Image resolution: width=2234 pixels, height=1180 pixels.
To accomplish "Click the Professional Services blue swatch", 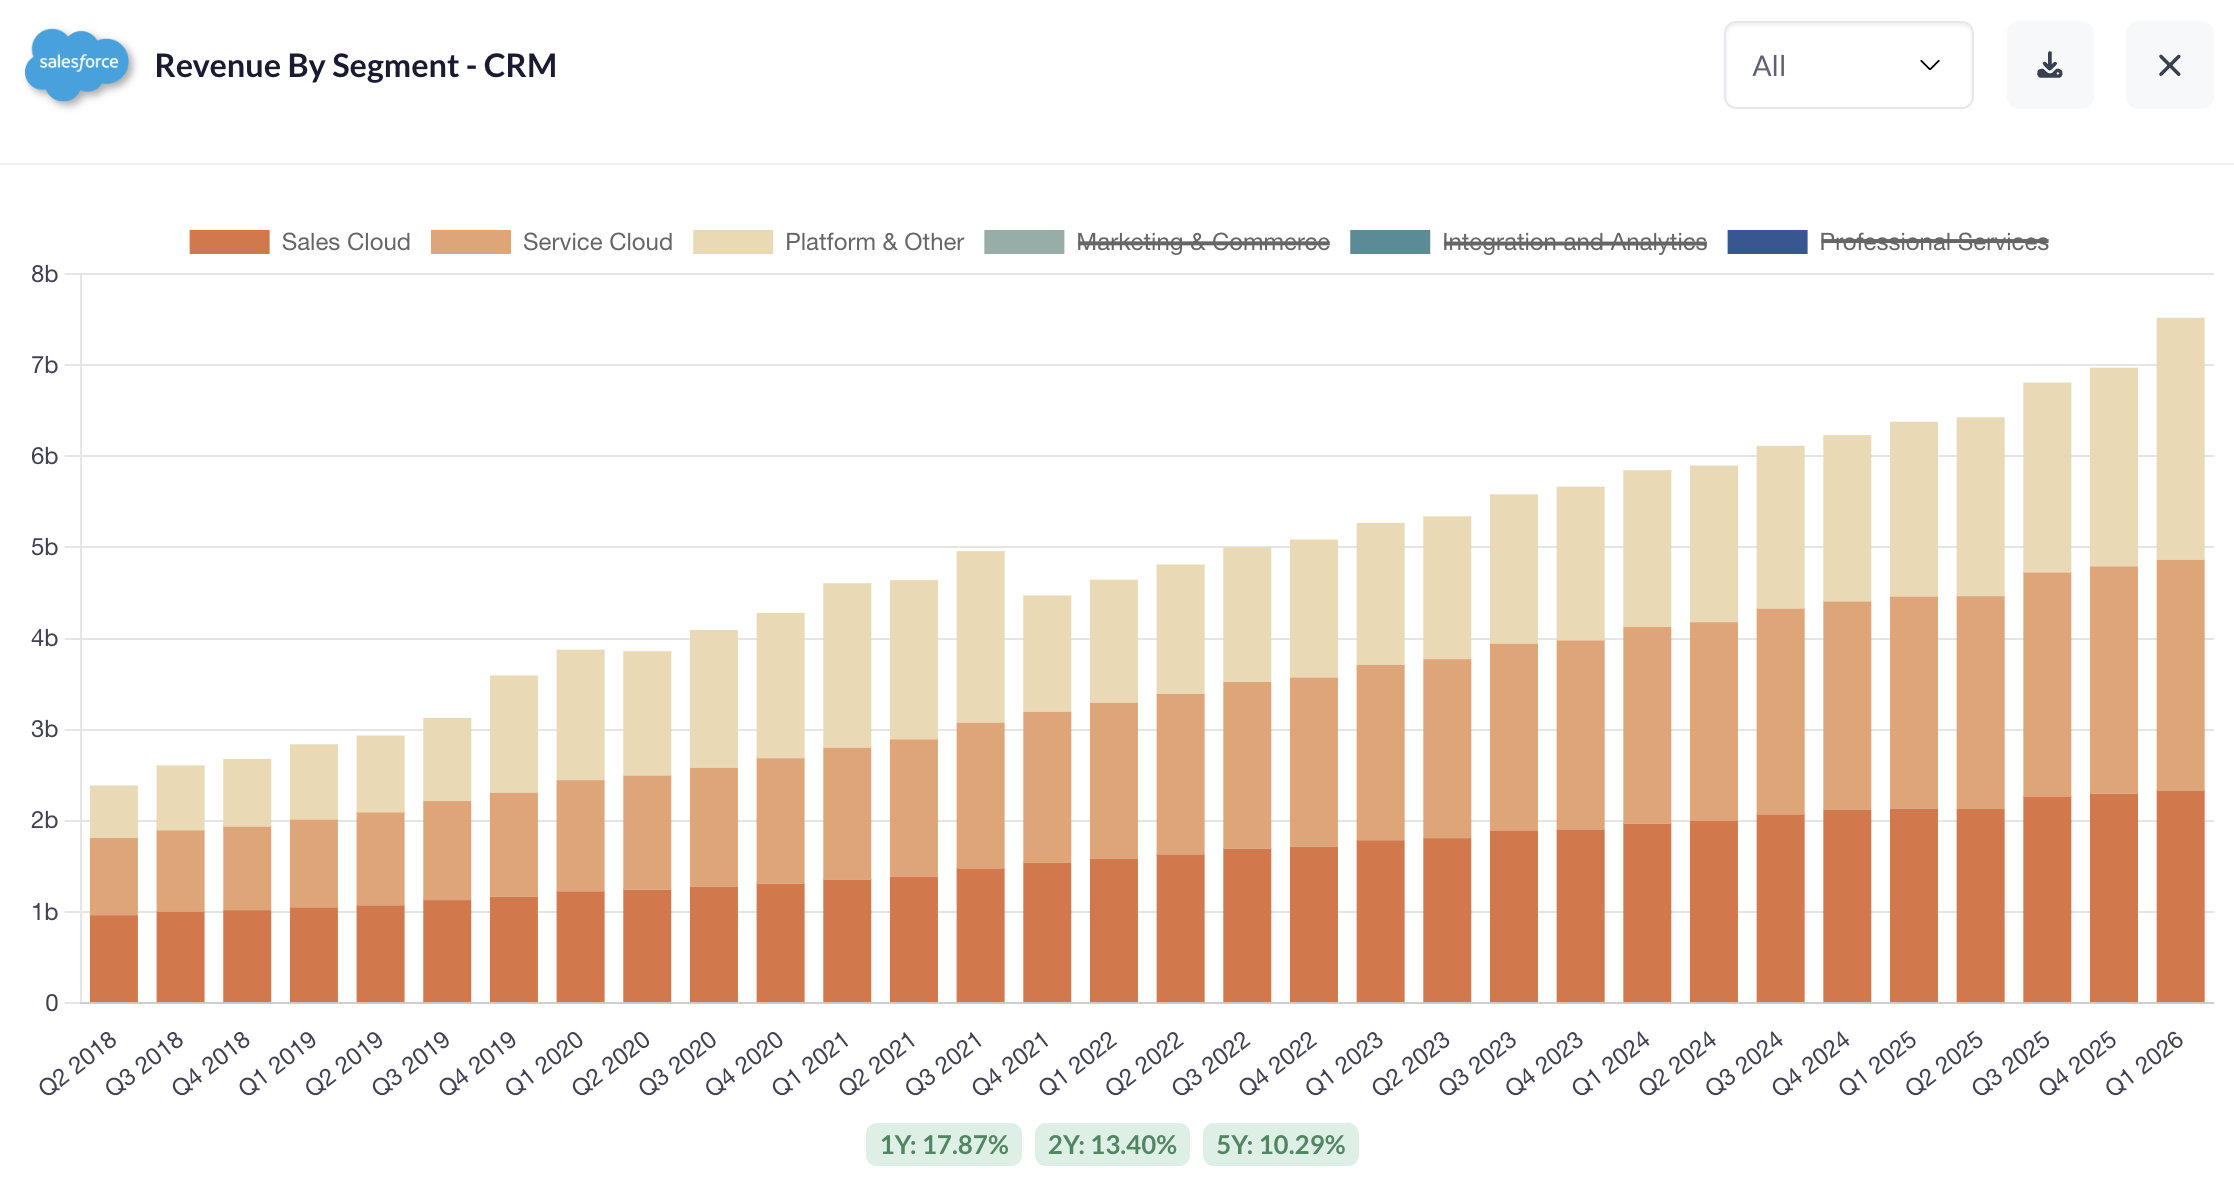I will [1766, 242].
